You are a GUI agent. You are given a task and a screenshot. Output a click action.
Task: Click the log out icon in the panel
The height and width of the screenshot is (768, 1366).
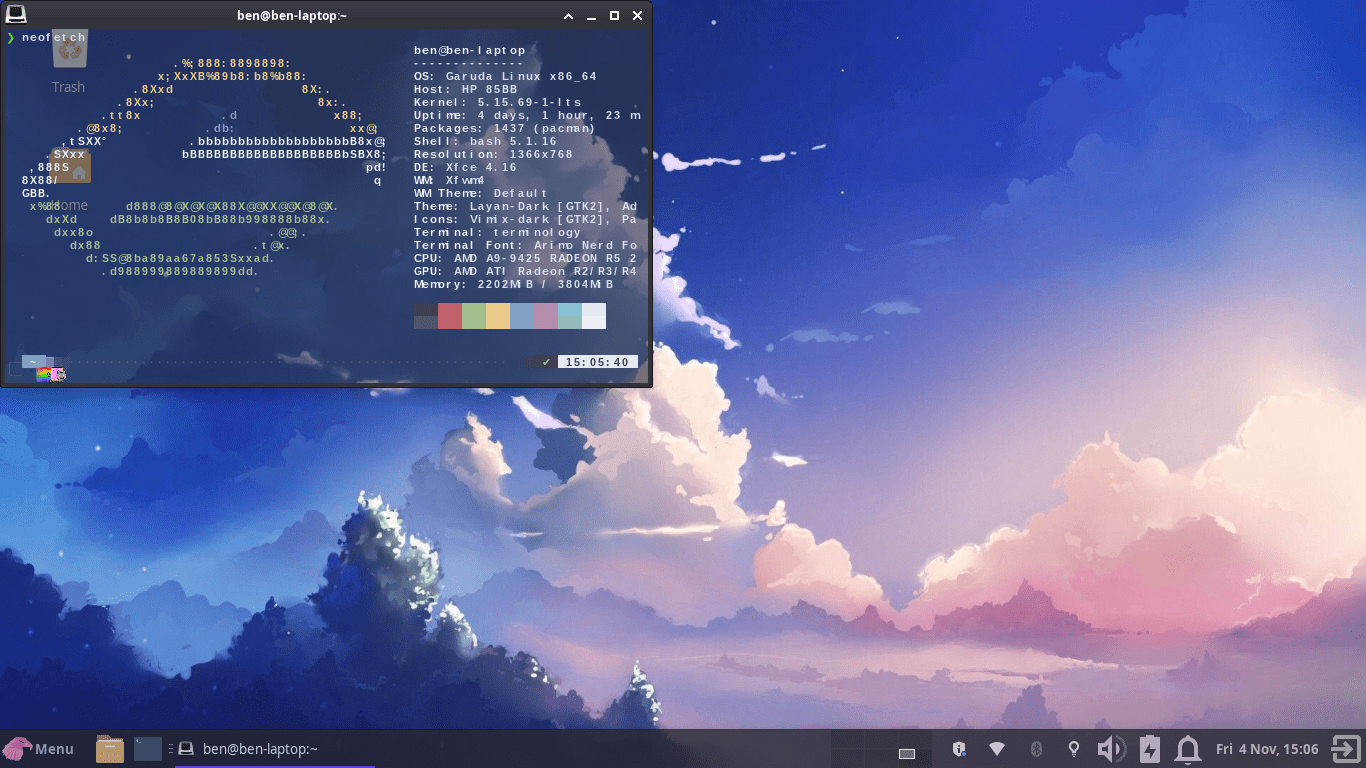tap(1346, 748)
